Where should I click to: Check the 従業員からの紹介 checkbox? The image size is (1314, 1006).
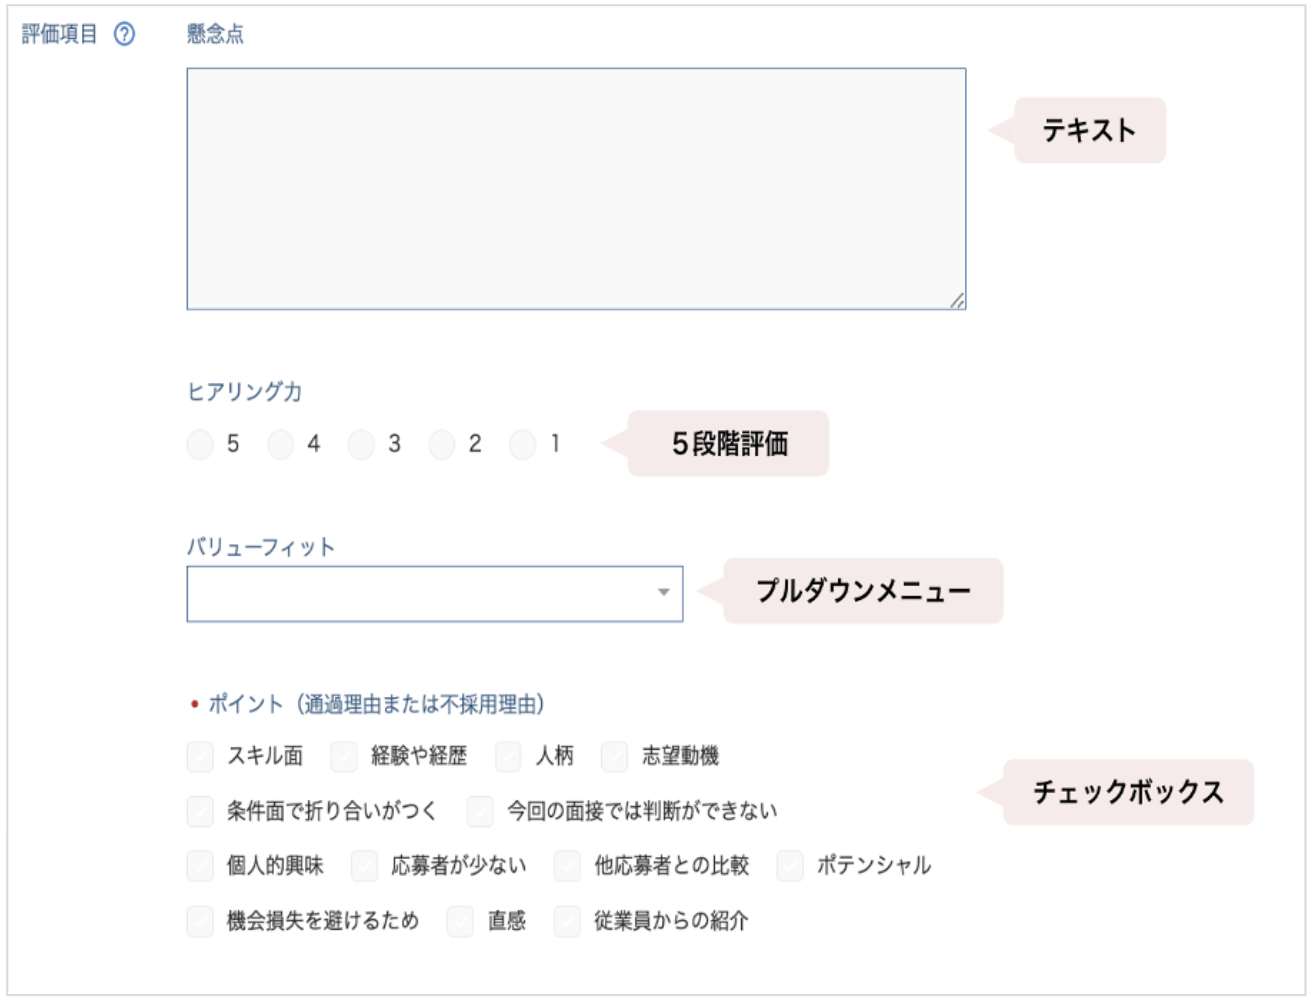point(567,921)
